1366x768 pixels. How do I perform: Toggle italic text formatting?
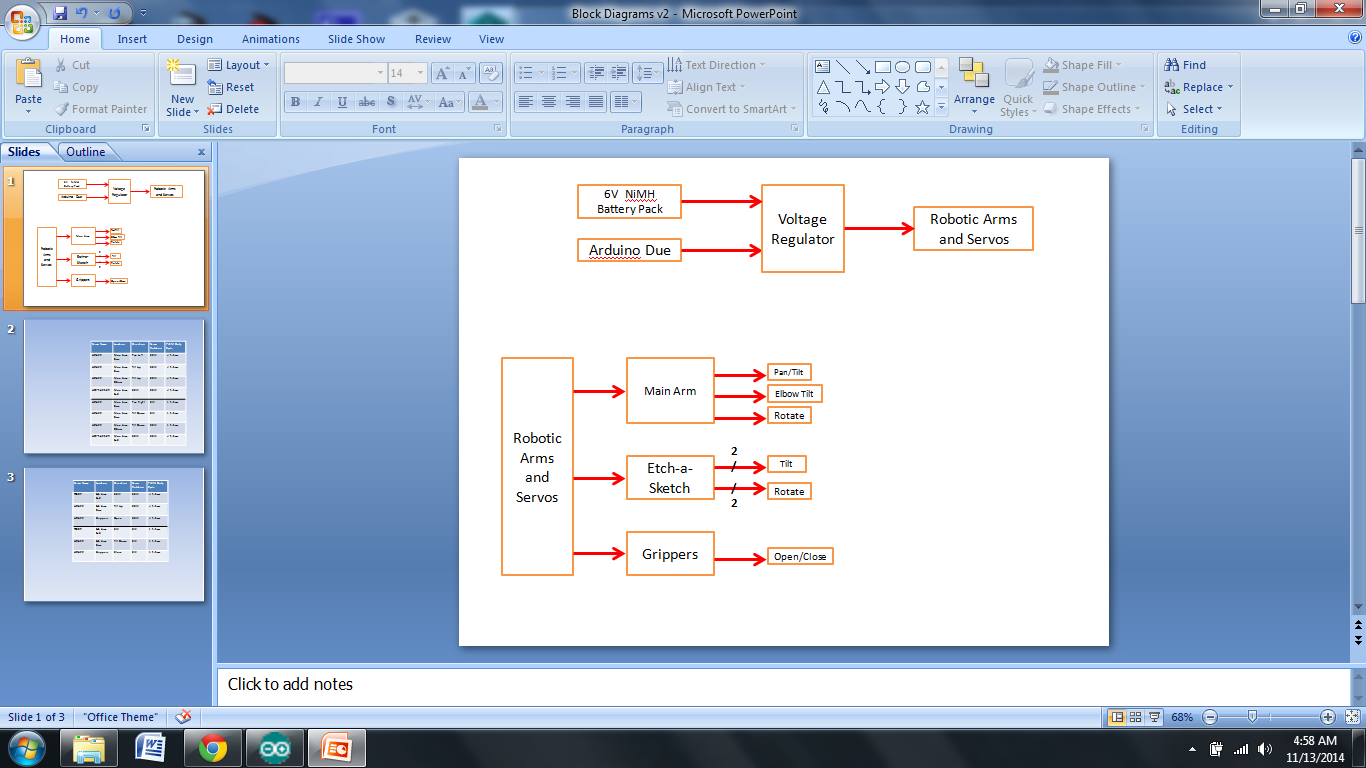pos(319,102)
